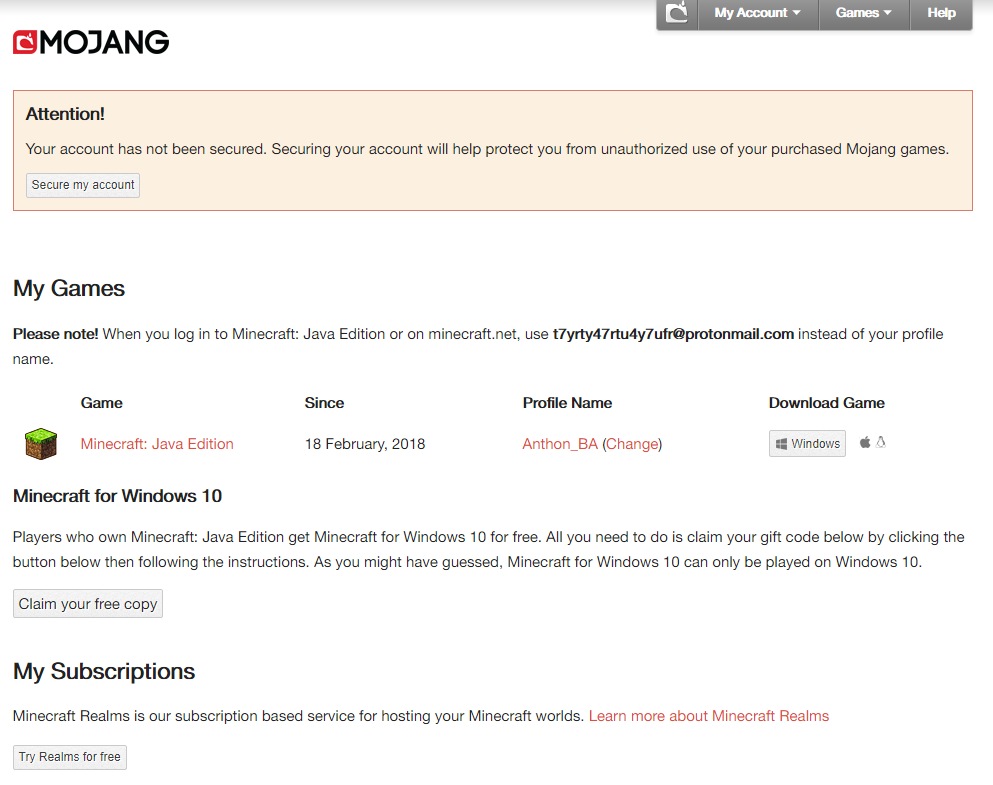Click the Linux penguin download icon

(880, 443)
